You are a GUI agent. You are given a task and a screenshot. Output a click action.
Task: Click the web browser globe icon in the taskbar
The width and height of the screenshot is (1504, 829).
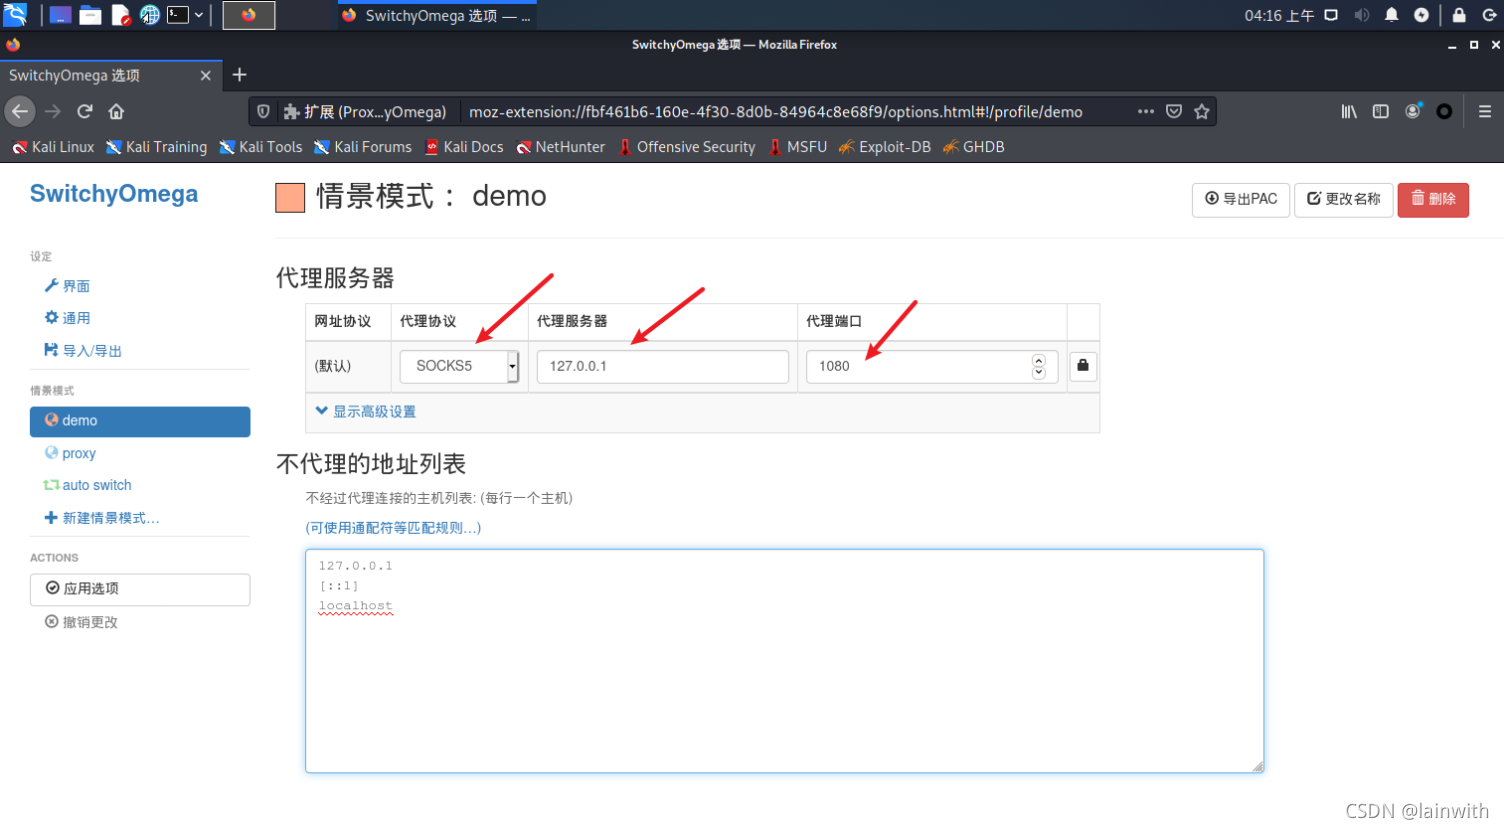click(x=149, y=15)
